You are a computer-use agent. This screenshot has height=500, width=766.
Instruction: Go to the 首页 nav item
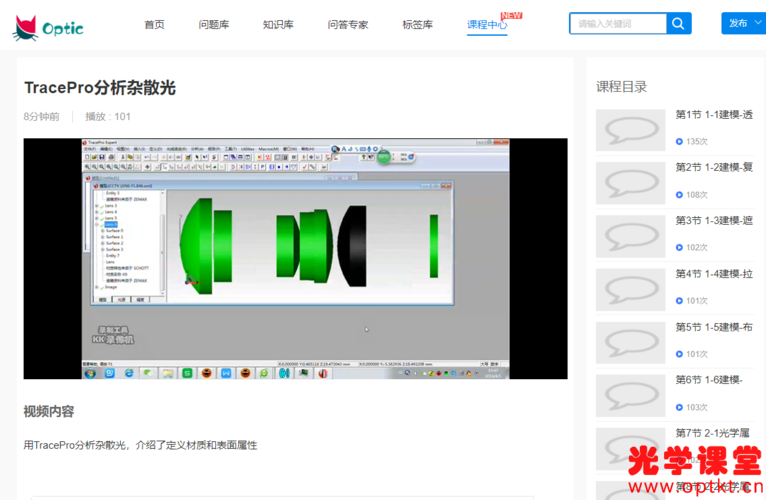(x=154, y=24)
